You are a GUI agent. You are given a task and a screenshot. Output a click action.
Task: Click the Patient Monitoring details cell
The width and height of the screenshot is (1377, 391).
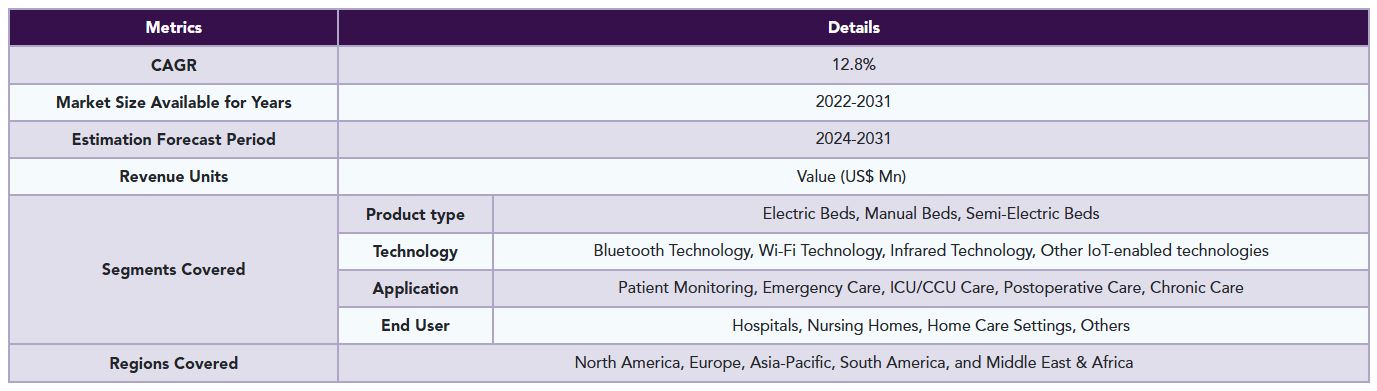click(930, 288)
